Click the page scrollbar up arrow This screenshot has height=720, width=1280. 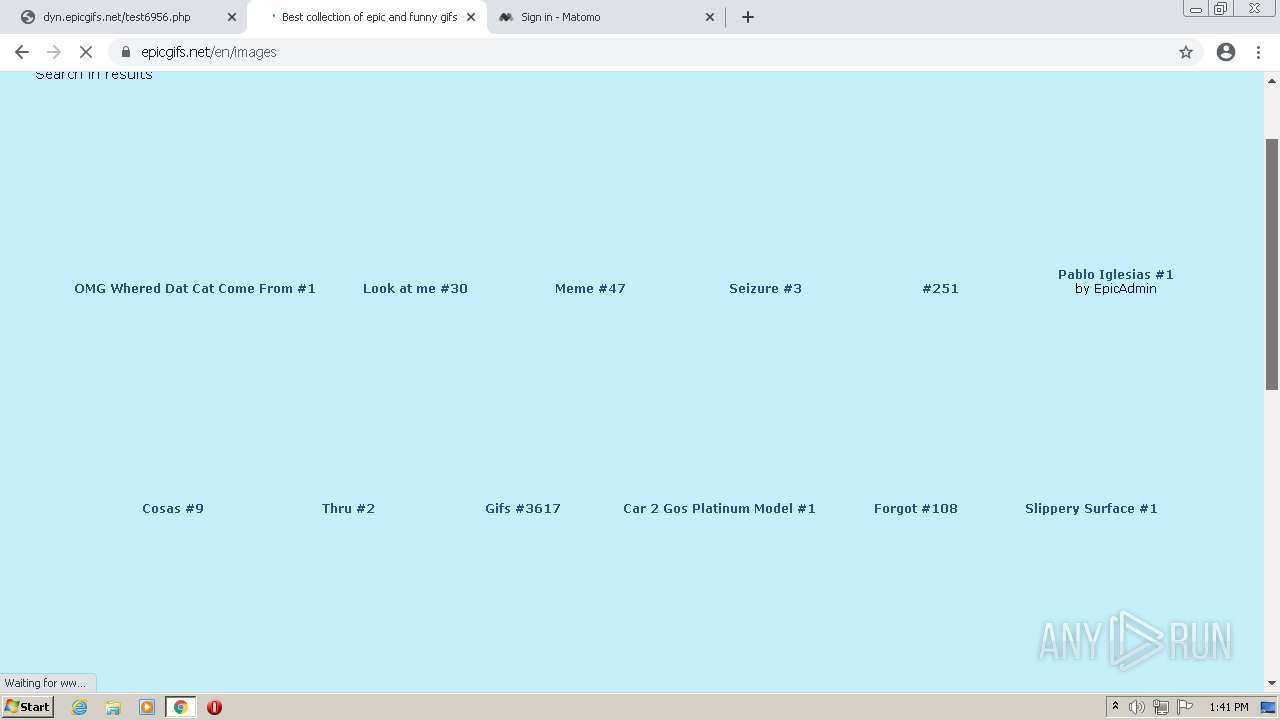[x=1272, y=80]
